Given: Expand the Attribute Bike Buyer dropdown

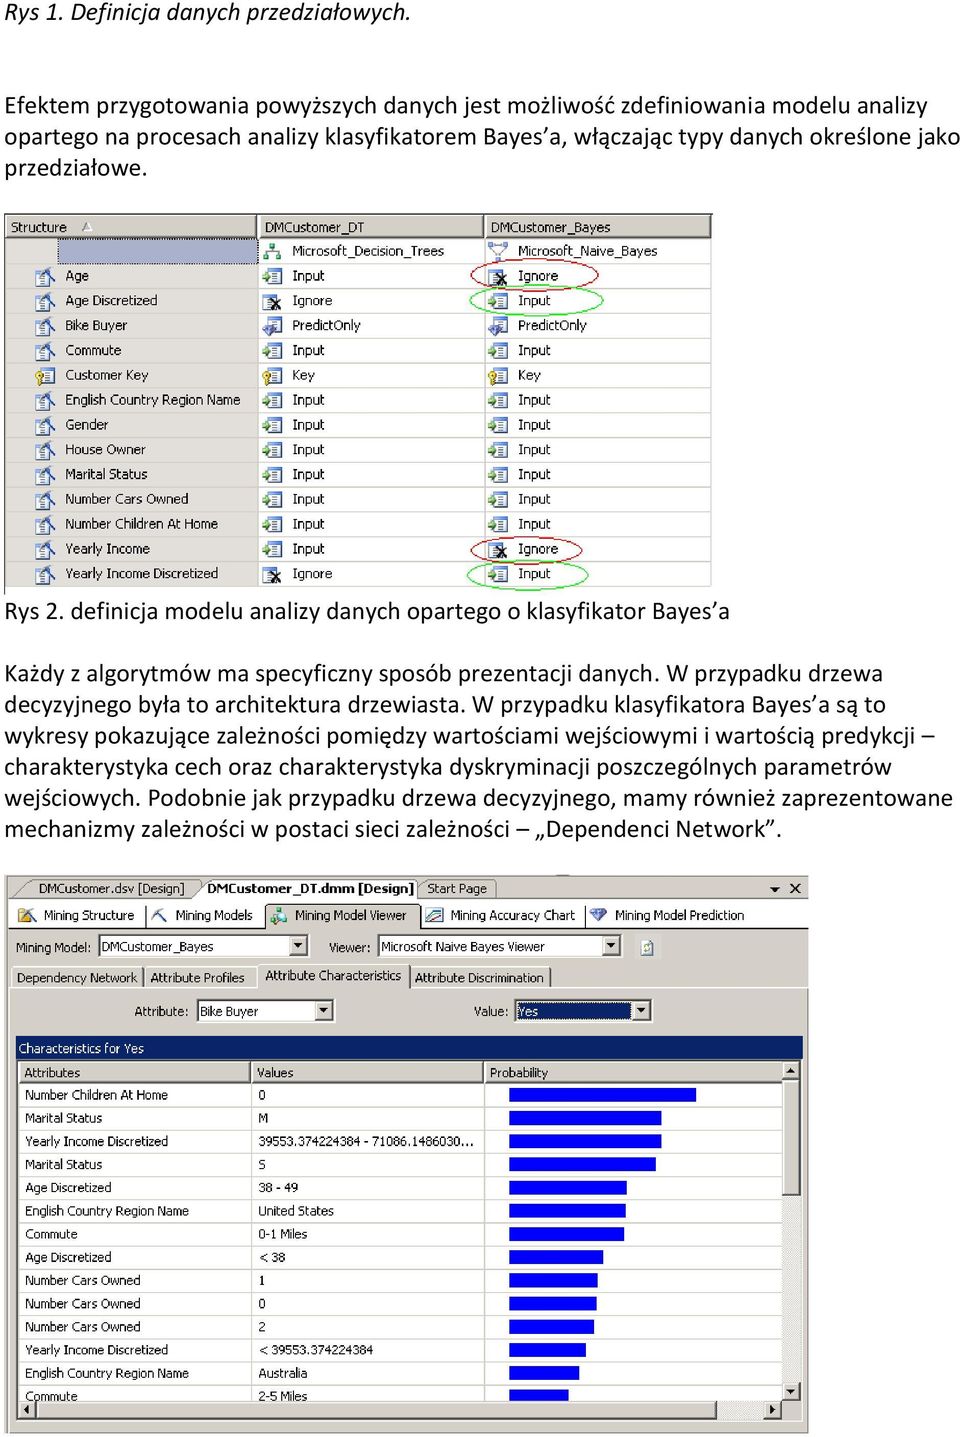Looking at the screenshot, I should tap(323, 1011).
